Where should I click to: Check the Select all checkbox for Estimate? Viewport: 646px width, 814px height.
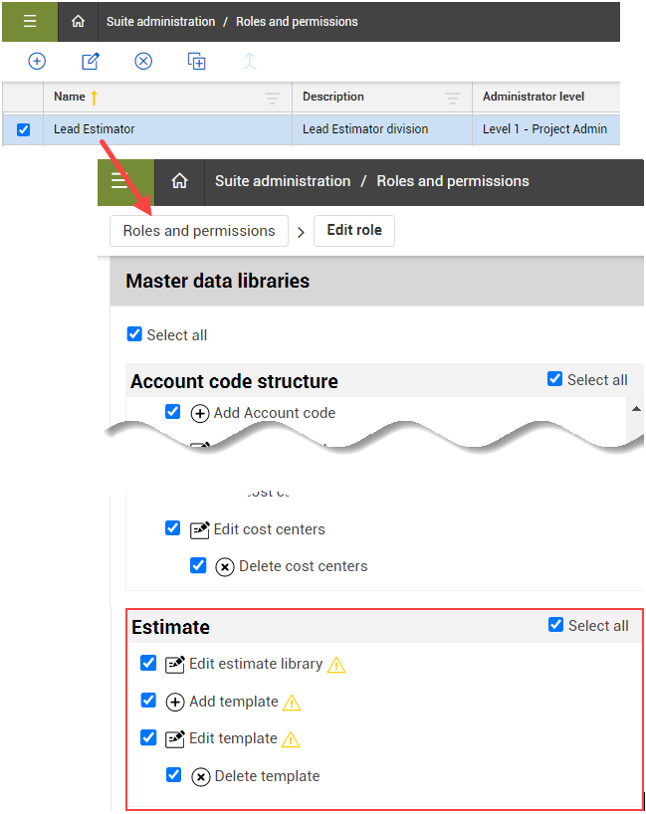coord(555,625)
